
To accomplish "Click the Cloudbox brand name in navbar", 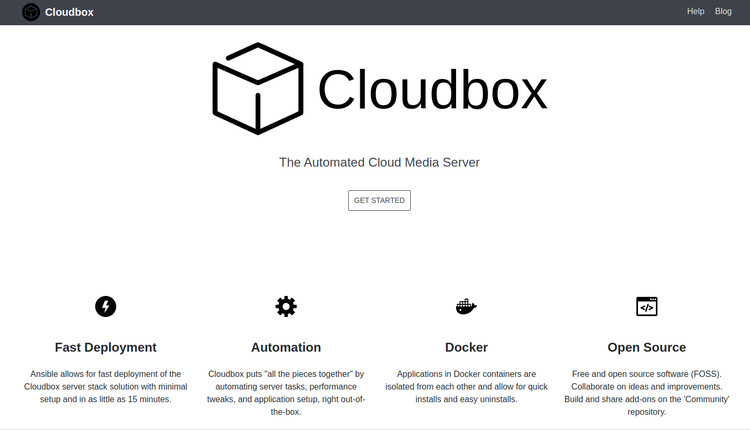I will coord(69,12).
